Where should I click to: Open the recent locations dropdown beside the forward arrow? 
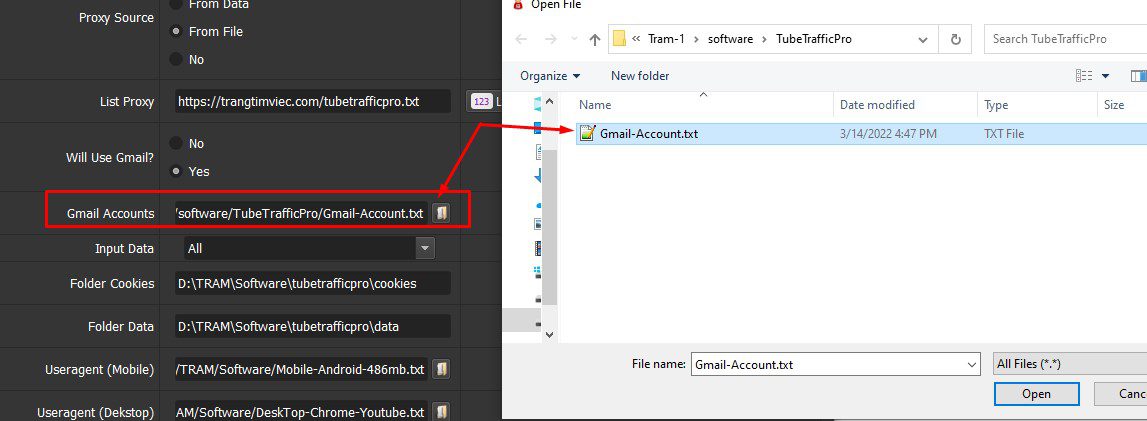(574, 39)
